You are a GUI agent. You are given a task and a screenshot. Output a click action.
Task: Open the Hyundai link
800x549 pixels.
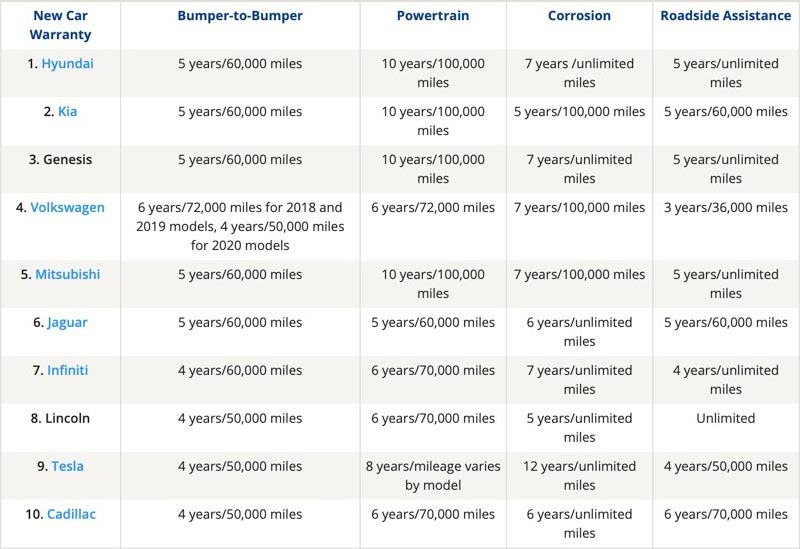pyautogui.click(x=67, y=64)
